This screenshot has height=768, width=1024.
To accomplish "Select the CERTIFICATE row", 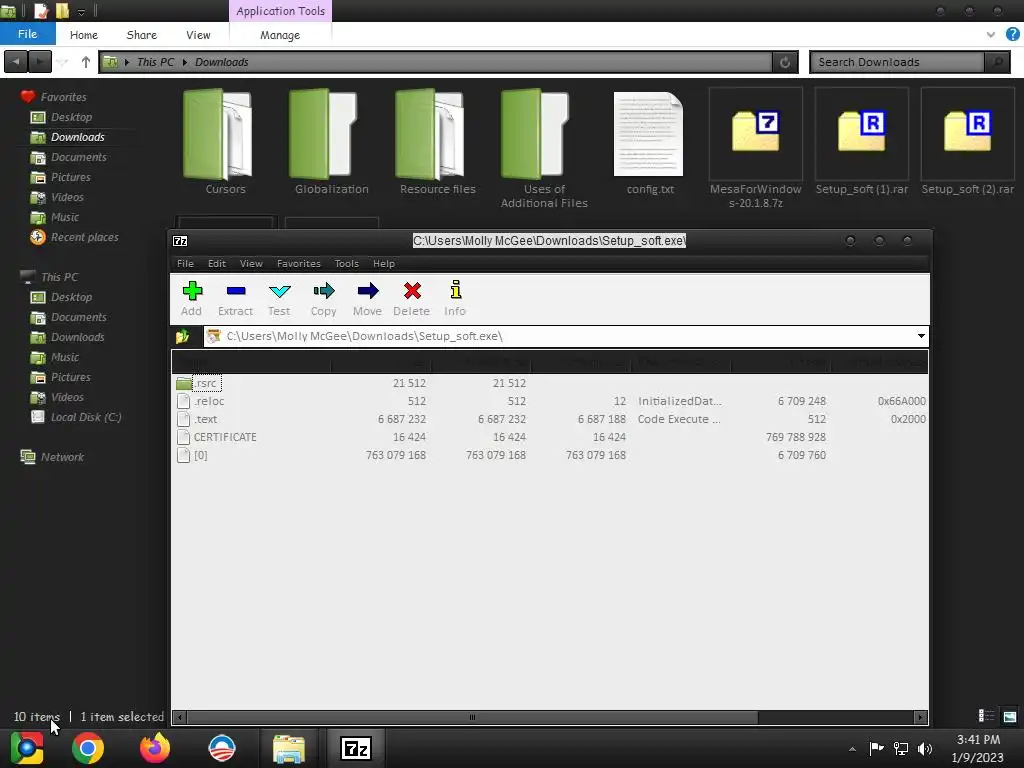I will pos(549,437).
